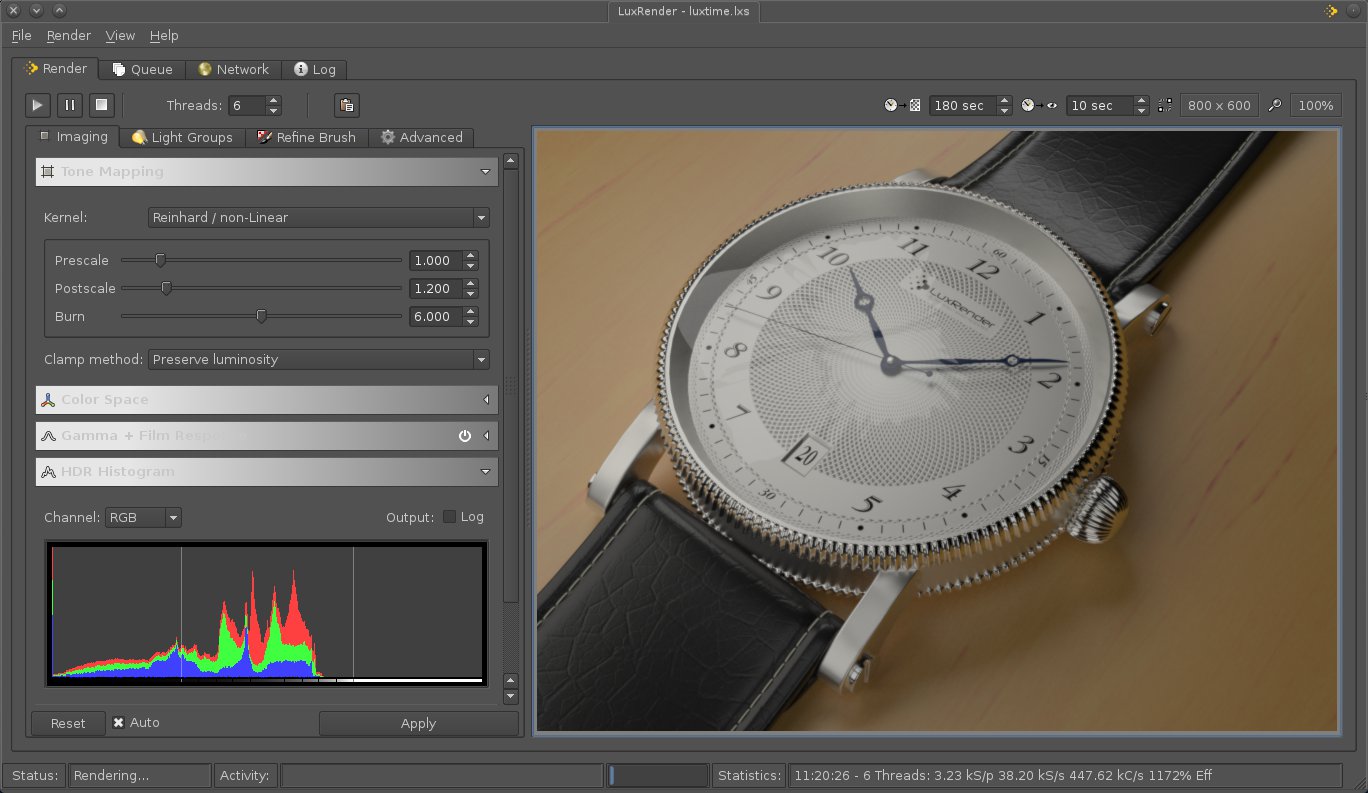Click the copy to clipboard icon
Screen dimensions: 1368x793
tap(346, 105)
